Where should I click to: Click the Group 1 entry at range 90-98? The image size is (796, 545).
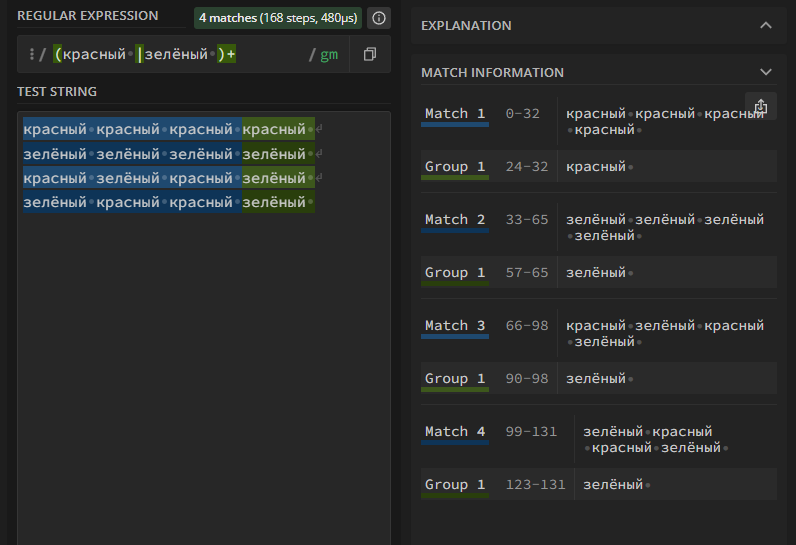point(454,379)
